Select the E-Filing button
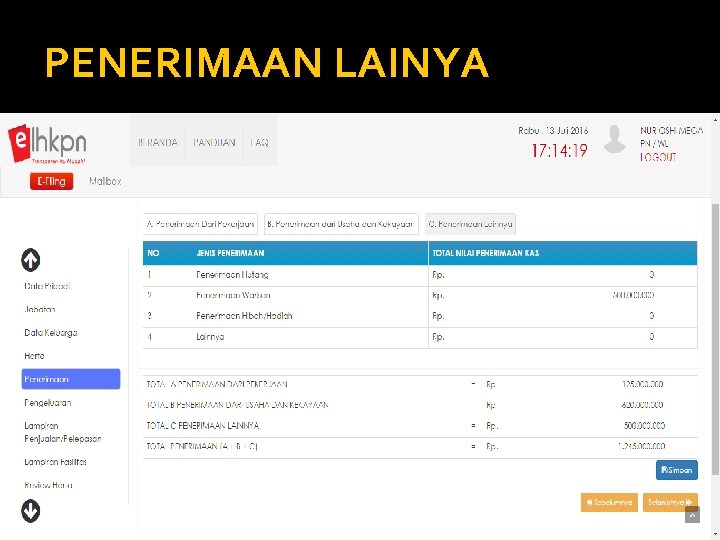This screenshot has width=720, height=540. (51, 181)
